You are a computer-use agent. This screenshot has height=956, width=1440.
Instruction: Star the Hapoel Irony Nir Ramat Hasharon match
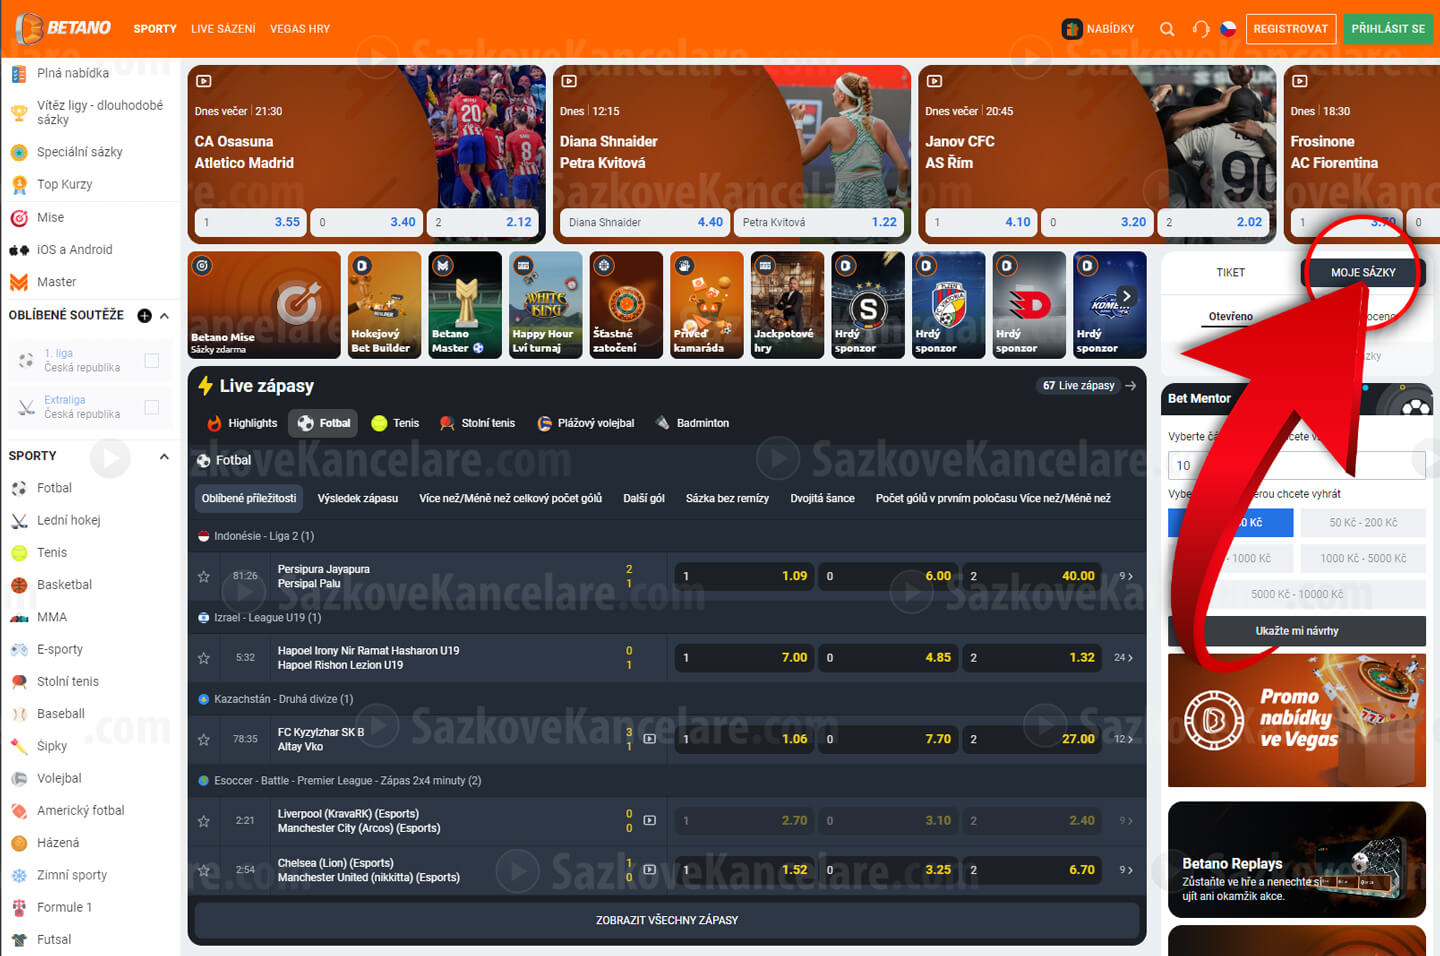click(204, 658)
